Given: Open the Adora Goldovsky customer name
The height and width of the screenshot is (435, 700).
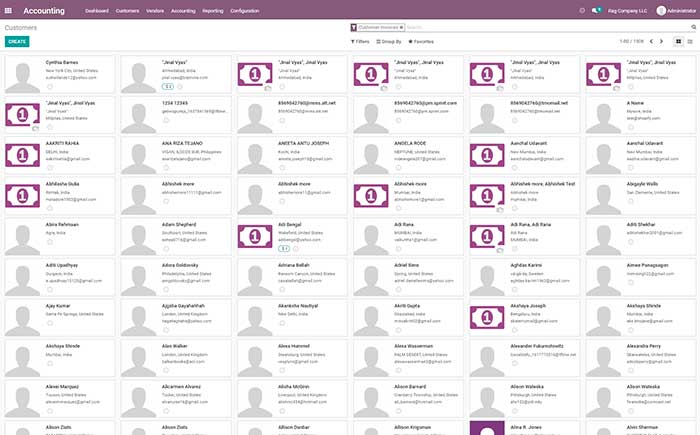Looking at the screenshot, I should click(180, 265).
